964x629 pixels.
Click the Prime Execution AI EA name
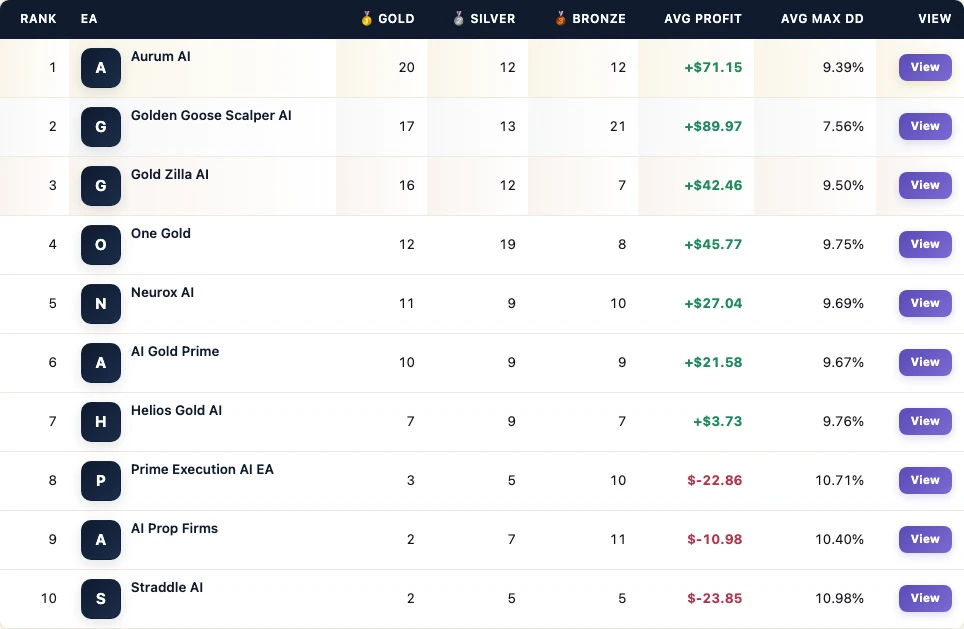pyautogui.click(x=202, y=470)
